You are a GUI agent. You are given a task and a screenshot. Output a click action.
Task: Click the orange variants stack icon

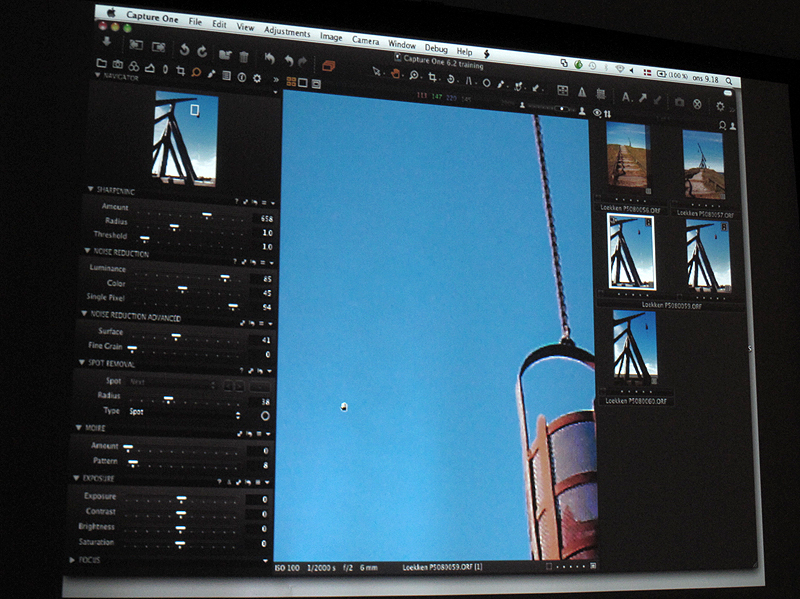(328, 66)
